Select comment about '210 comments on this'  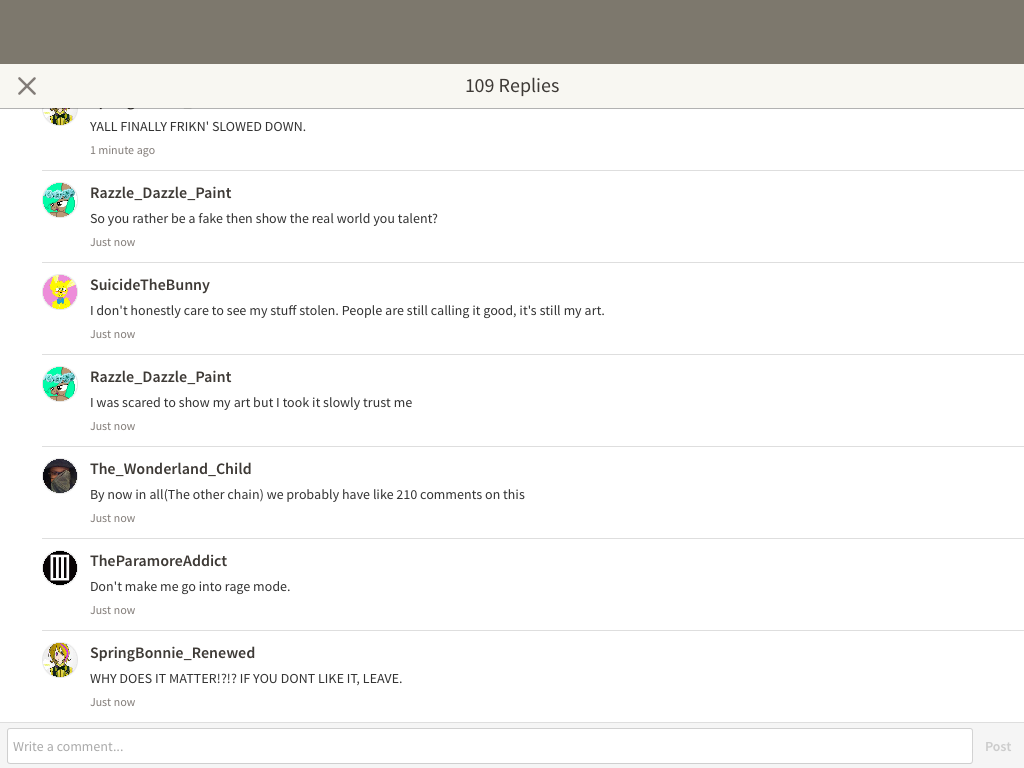coord(308,495)
